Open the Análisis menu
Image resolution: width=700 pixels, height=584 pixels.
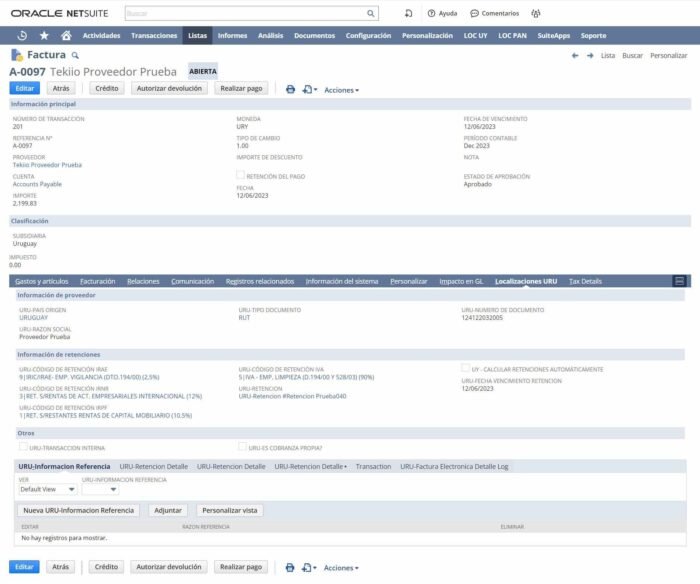click(271, 35)
